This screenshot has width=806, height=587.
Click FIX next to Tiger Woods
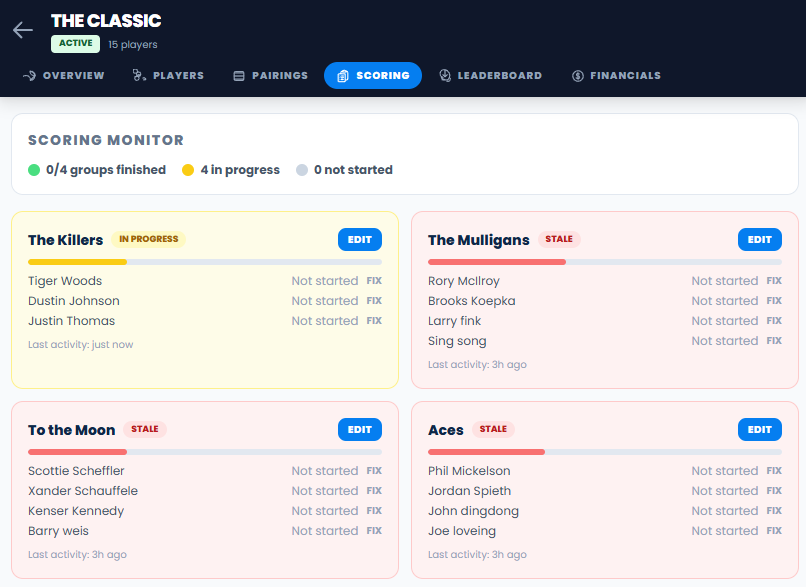click(374, 280)
